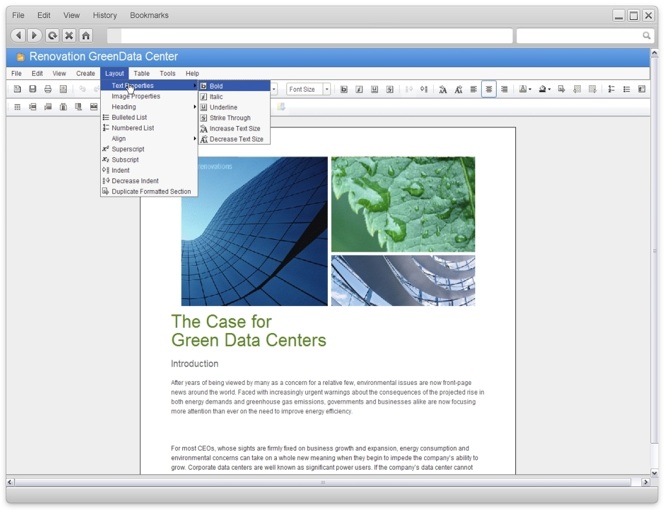The width and height of the screenshot is (664, 515).
Task: Click the Indent toolbar icon
Action: [x=424, y=89]
